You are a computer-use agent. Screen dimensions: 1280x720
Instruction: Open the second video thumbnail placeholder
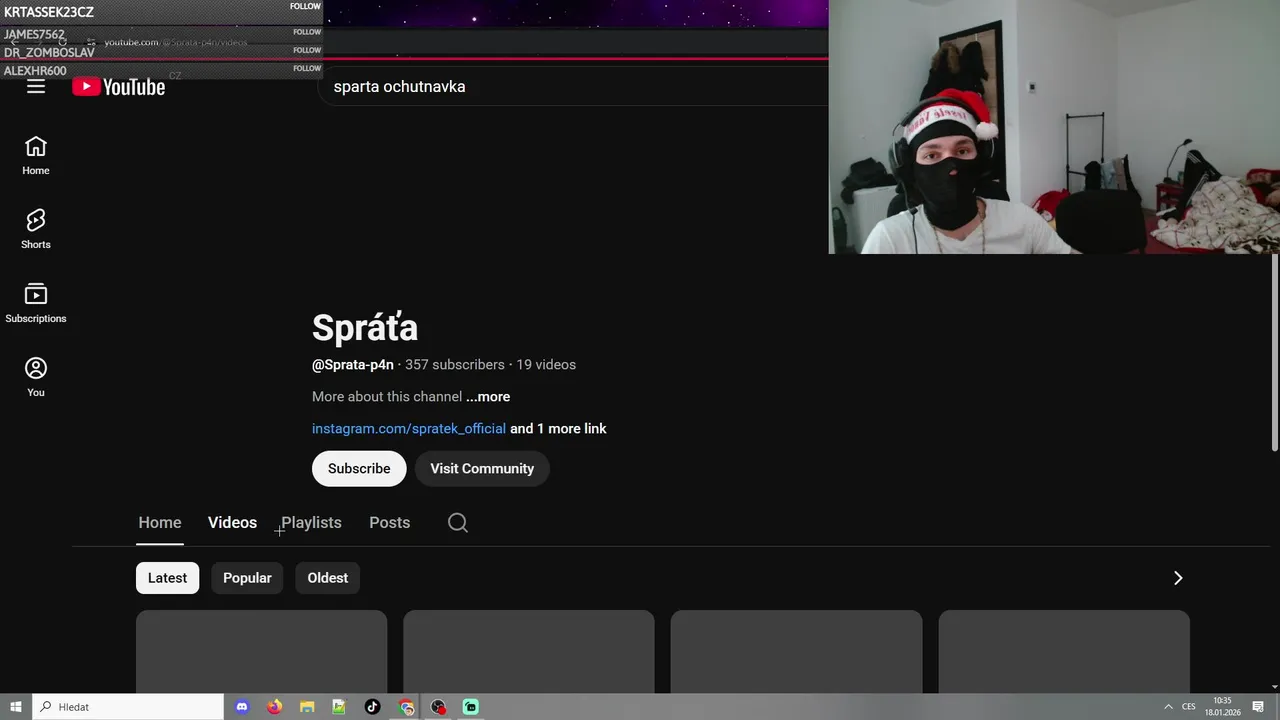point(529,652)
